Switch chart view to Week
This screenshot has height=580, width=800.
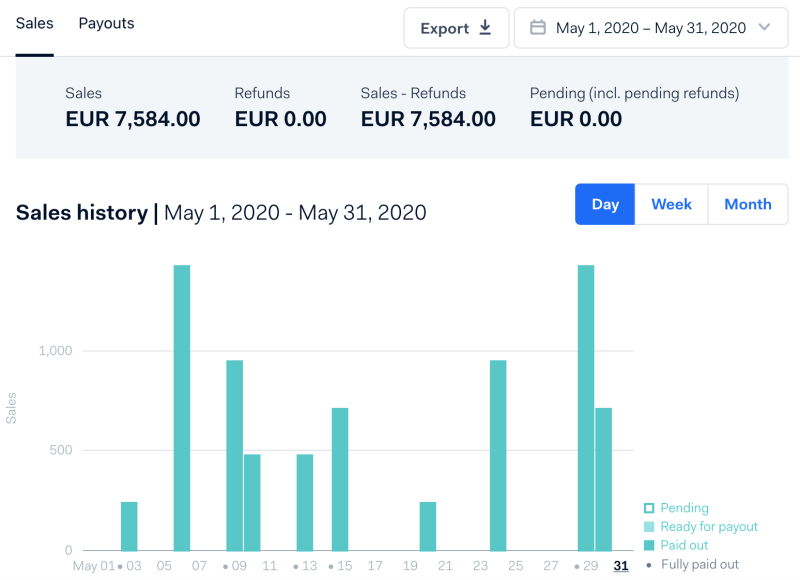click(671, 204)
